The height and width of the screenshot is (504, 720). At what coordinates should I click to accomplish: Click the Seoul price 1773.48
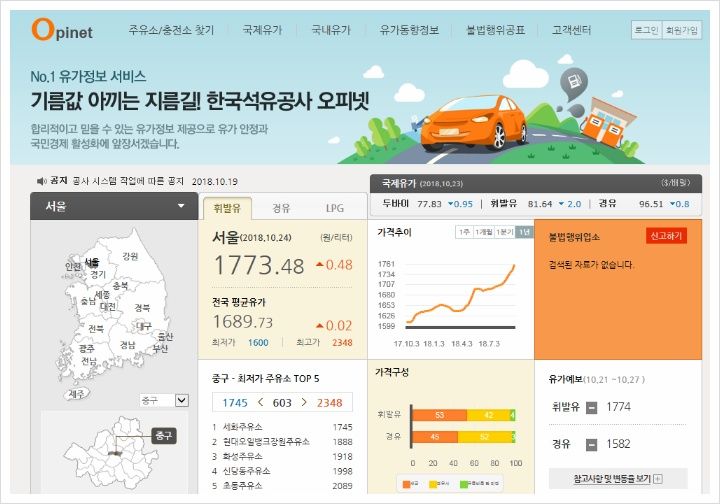[x=259, y=265]
